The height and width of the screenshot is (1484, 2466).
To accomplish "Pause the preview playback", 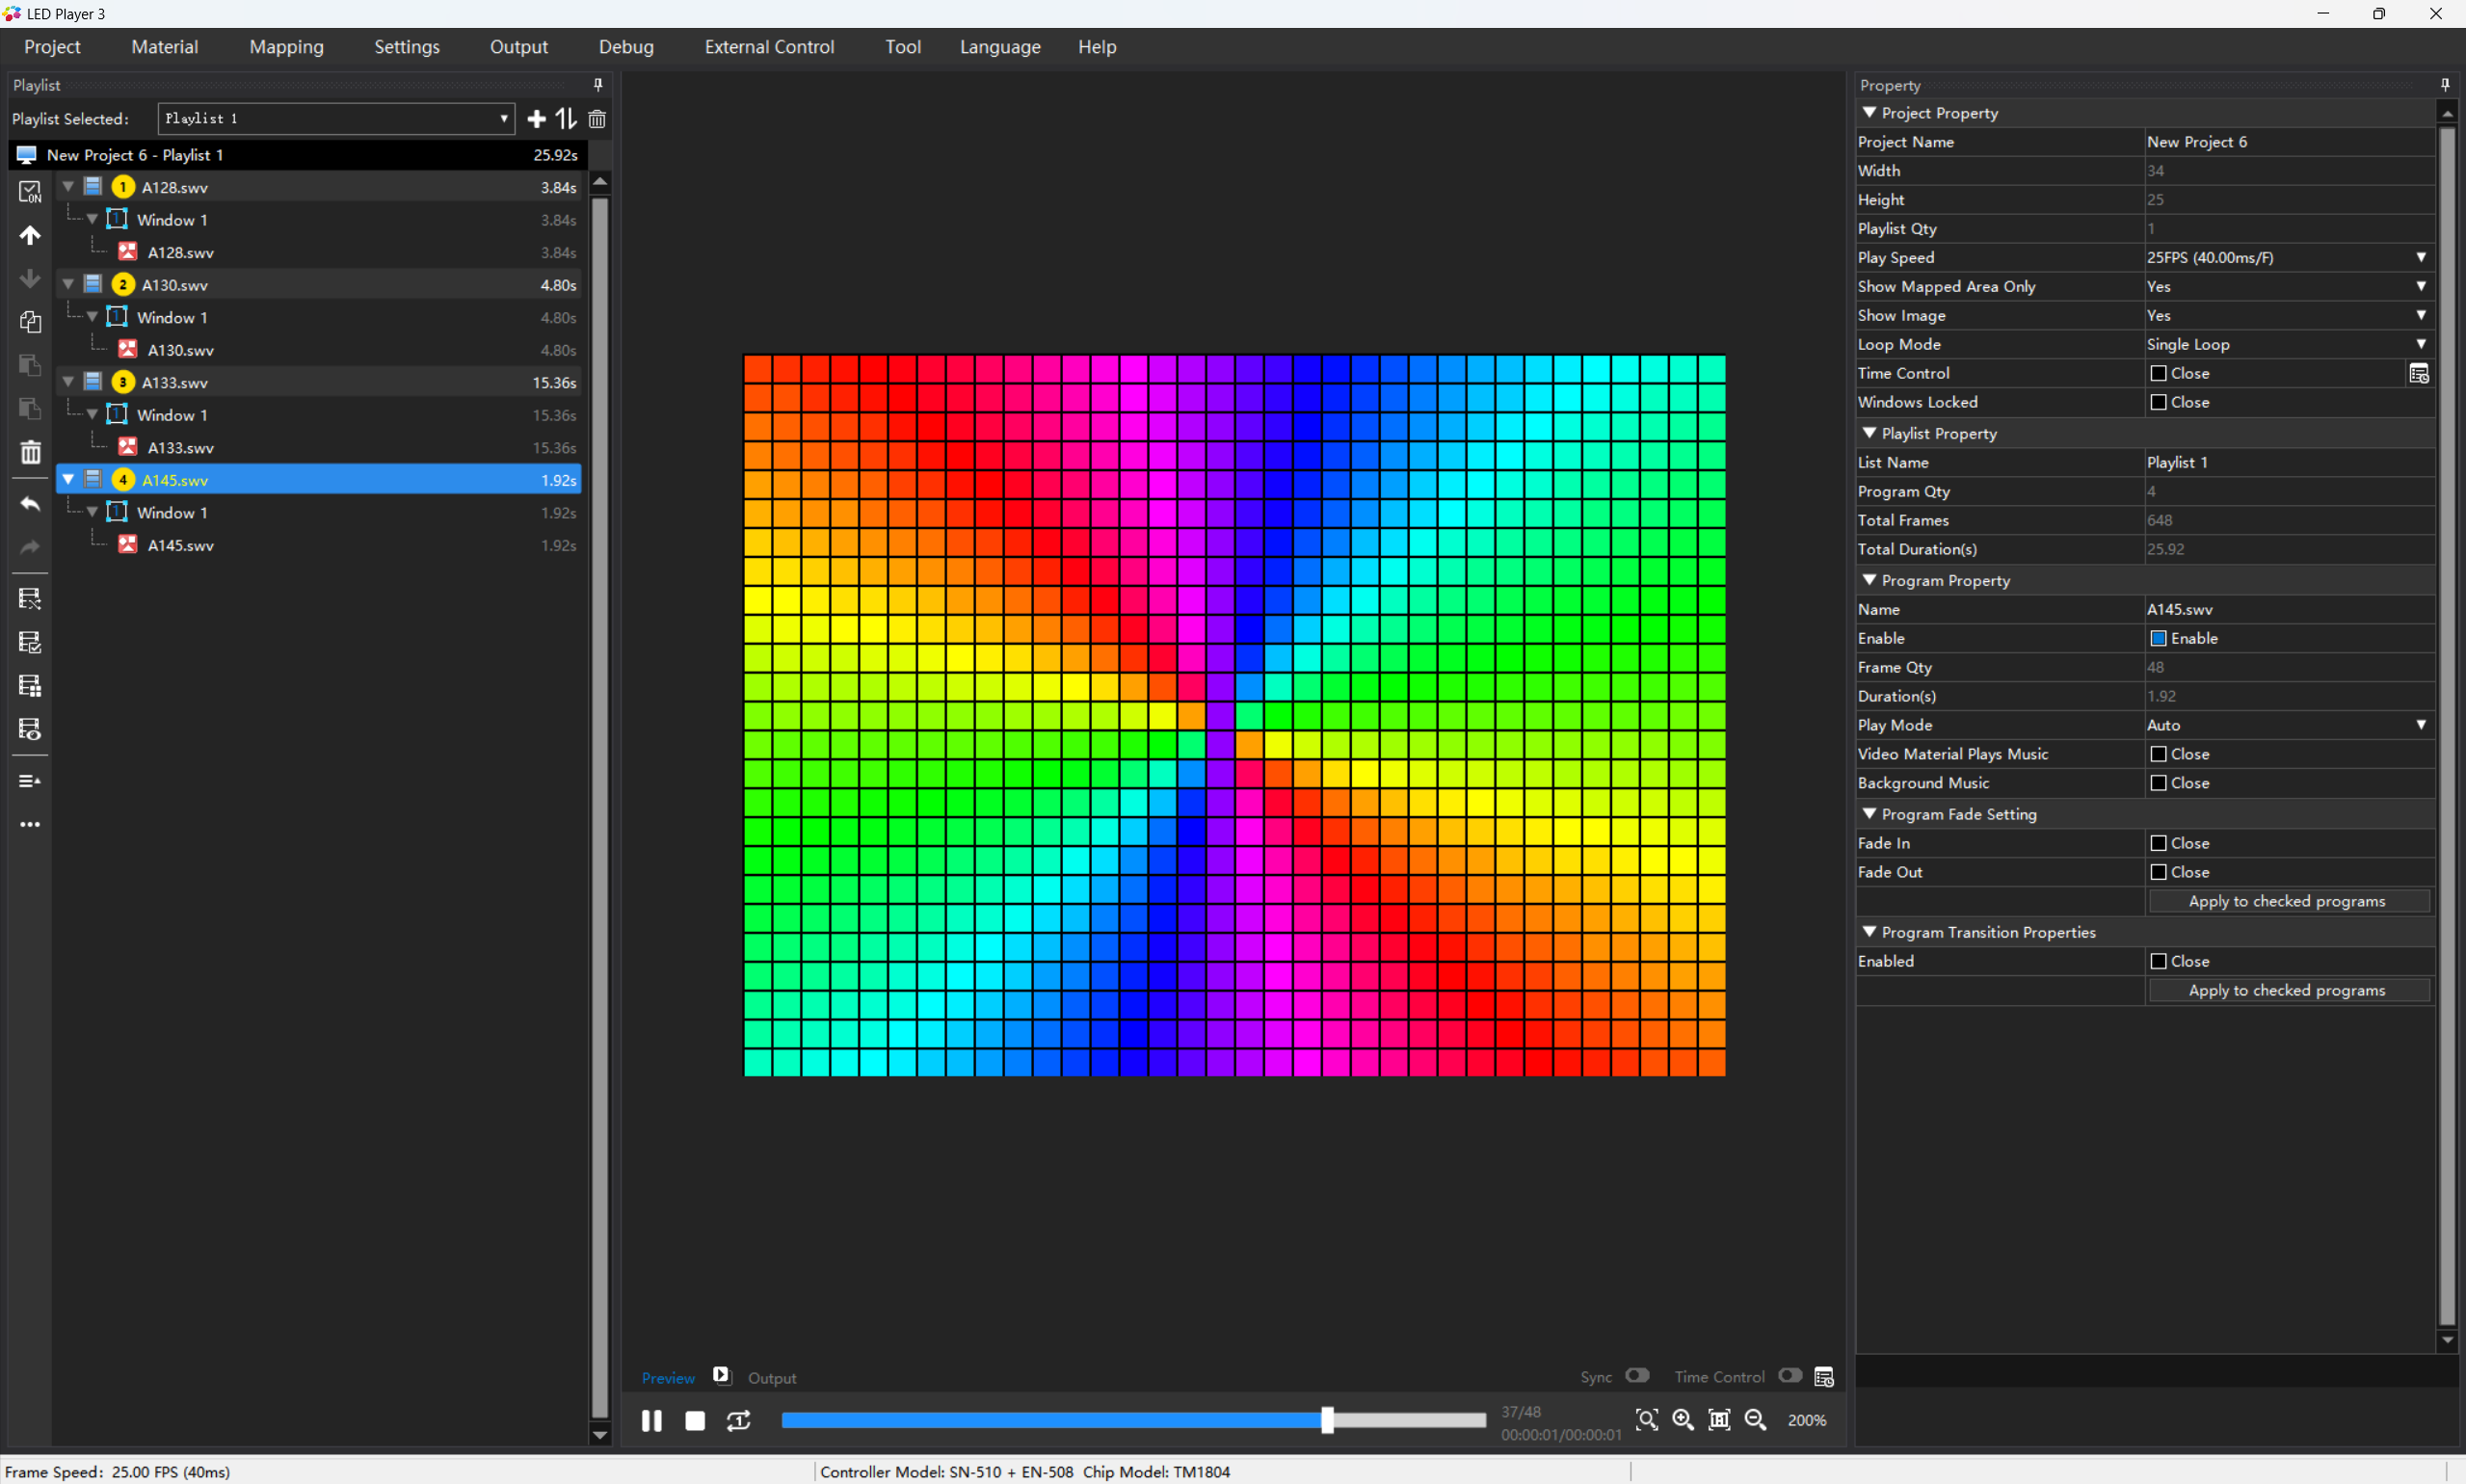I will 651,1420.
